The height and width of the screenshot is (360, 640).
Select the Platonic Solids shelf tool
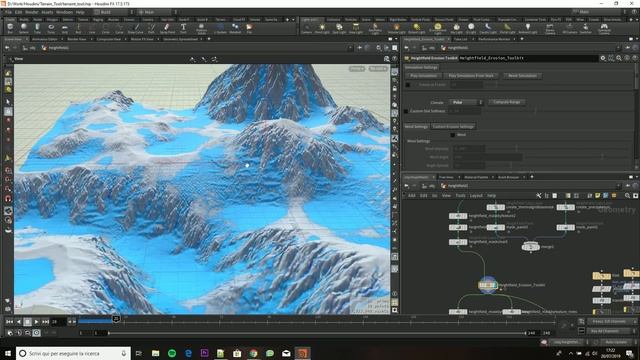[201, 28]
